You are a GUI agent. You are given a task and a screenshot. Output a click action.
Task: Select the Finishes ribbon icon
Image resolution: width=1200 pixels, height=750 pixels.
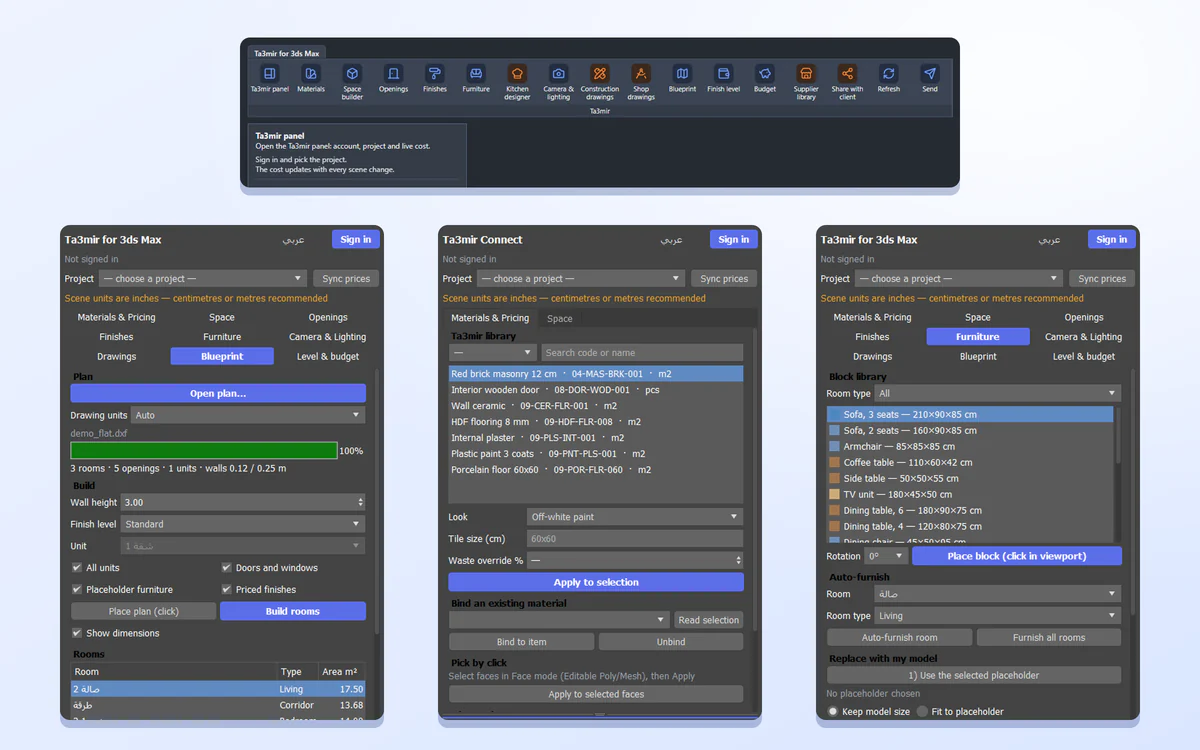(435, 73)
